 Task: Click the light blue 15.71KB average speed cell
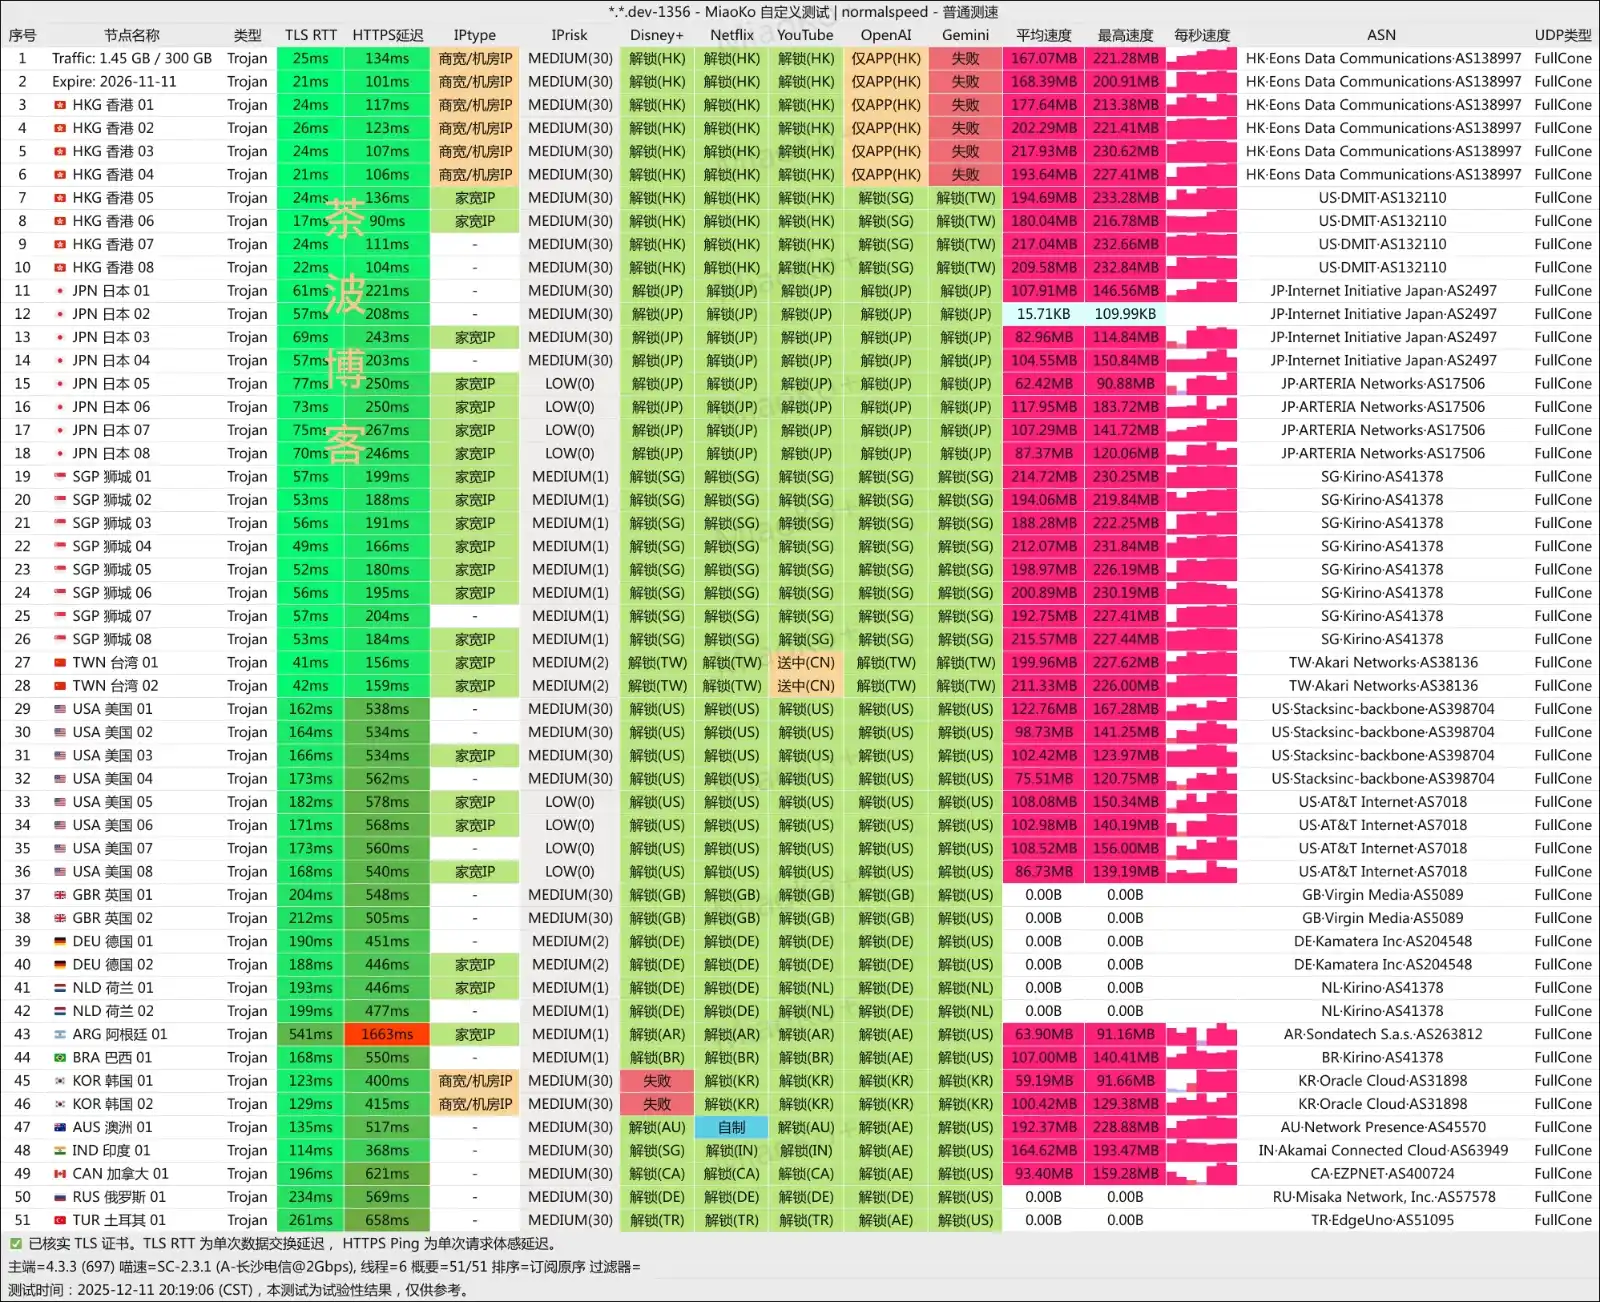coord(1043,314)
